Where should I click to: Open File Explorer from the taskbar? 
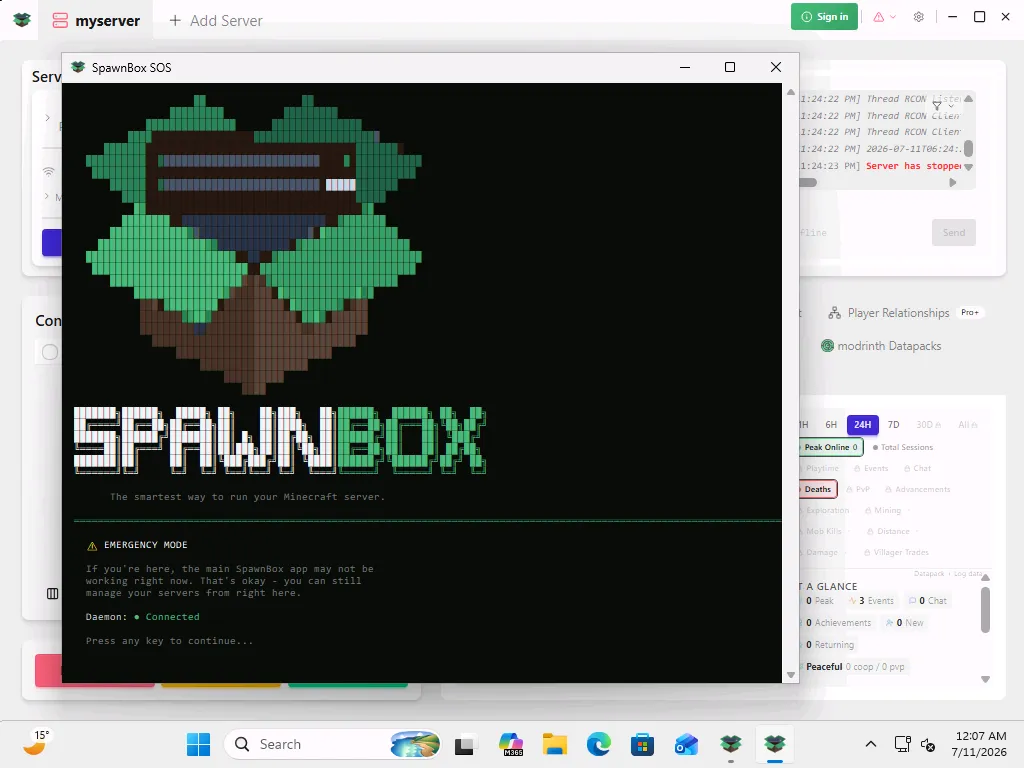click(554, 744)
